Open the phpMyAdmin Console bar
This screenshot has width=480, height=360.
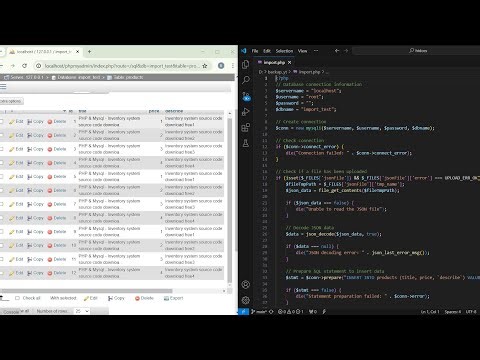tap(11, 312)
